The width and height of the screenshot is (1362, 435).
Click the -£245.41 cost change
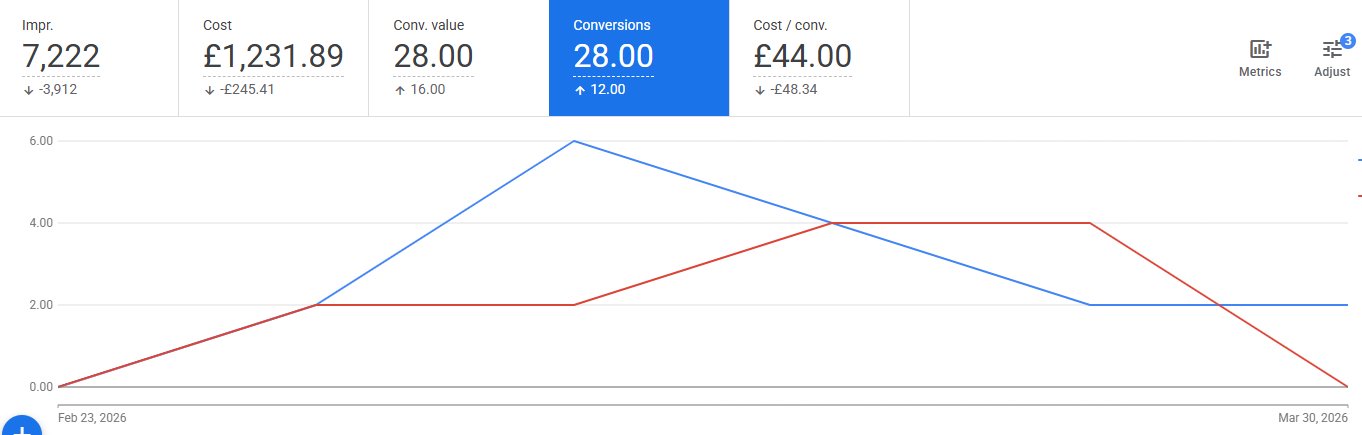(x=246, y=89)
